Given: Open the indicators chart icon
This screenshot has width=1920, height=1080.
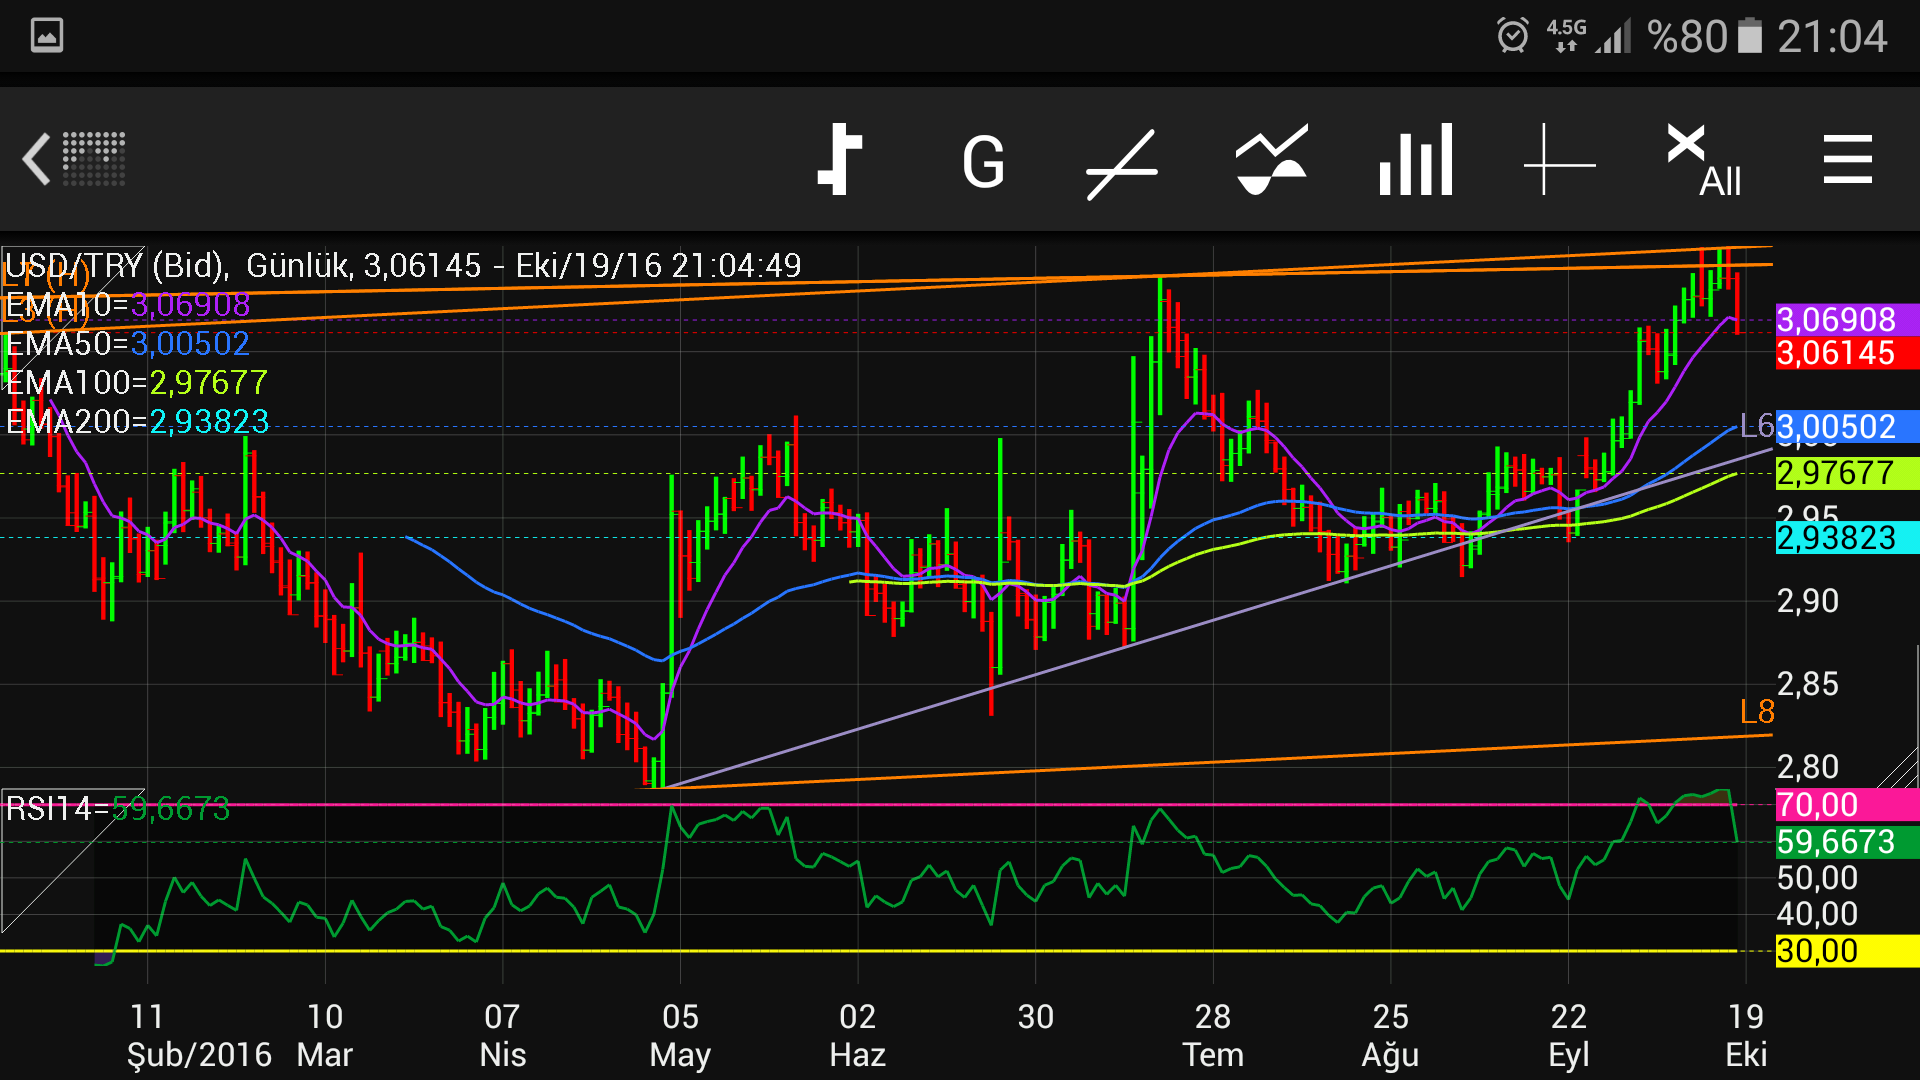Looking at the screenshot, I should [x=1271, y=160].
